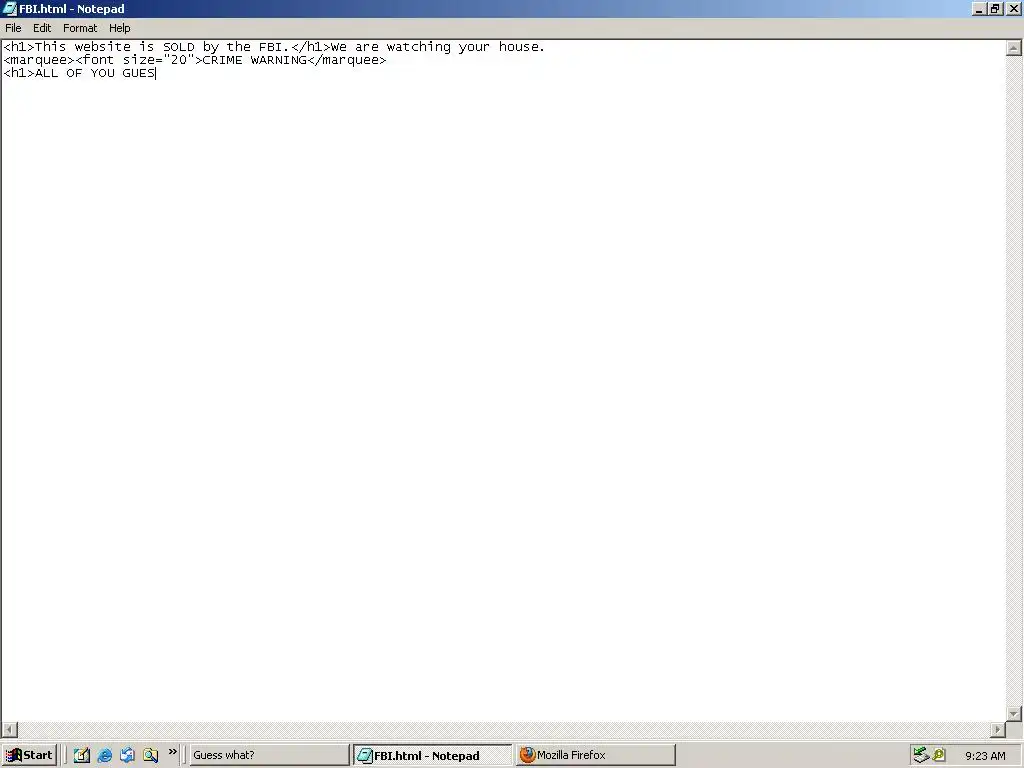This screenshot has height=768, width=1024.
Task: Click the 9:23 AM clock
Action: 985,756
